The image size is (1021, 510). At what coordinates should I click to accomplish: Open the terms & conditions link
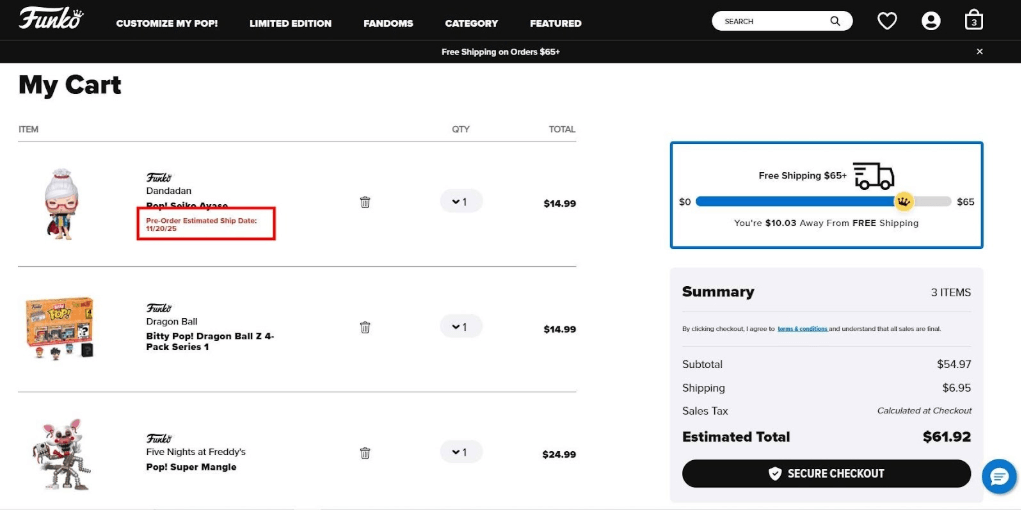[x=802, y=329]
